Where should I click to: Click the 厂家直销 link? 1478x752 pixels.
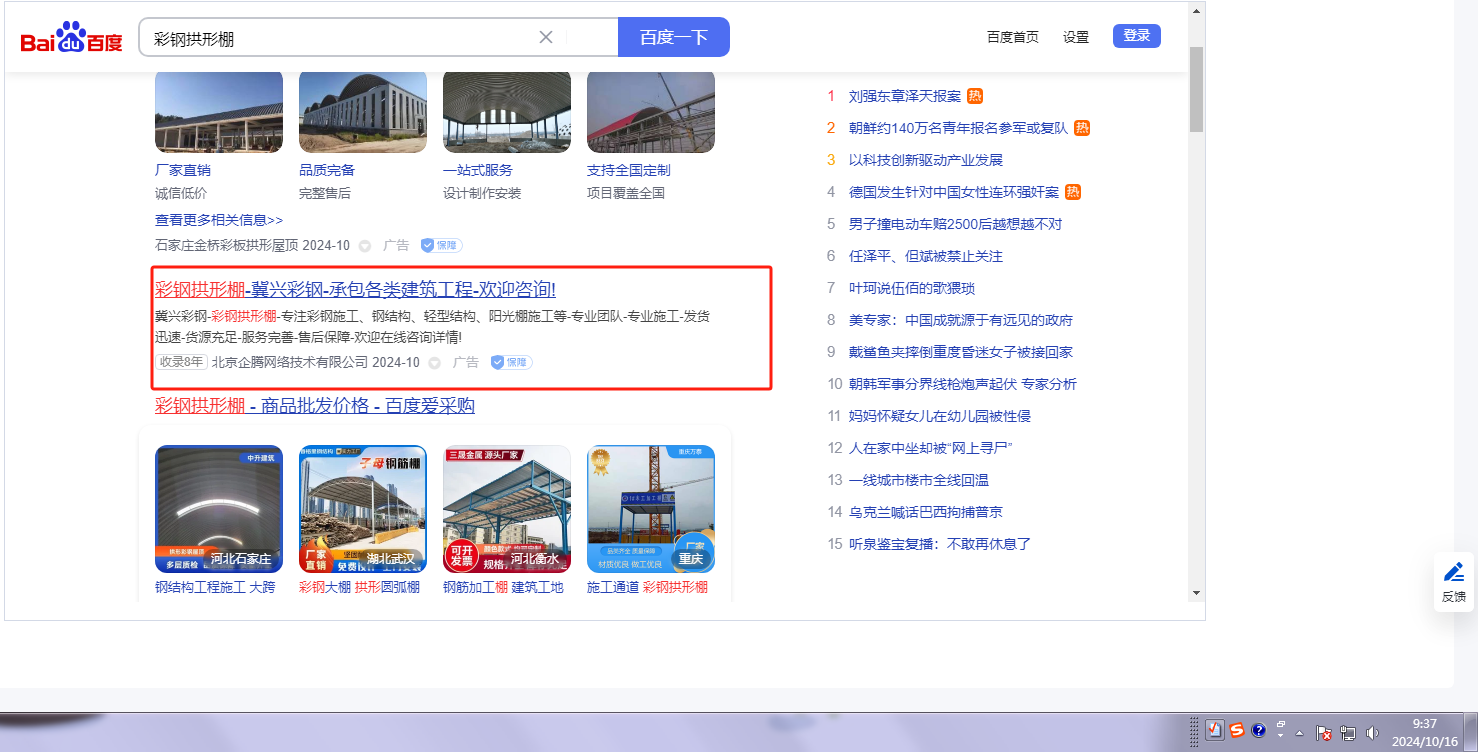[183, 170]
